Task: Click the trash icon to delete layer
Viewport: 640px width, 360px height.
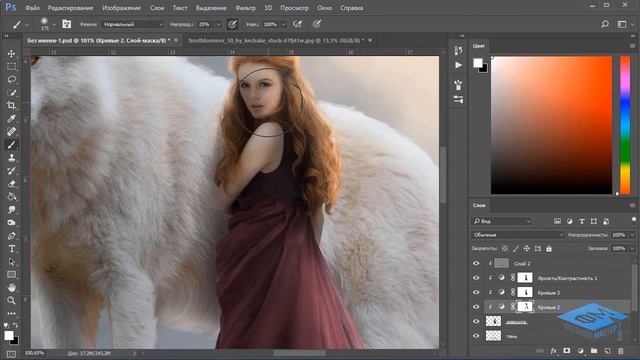Action: pos(620,351)
